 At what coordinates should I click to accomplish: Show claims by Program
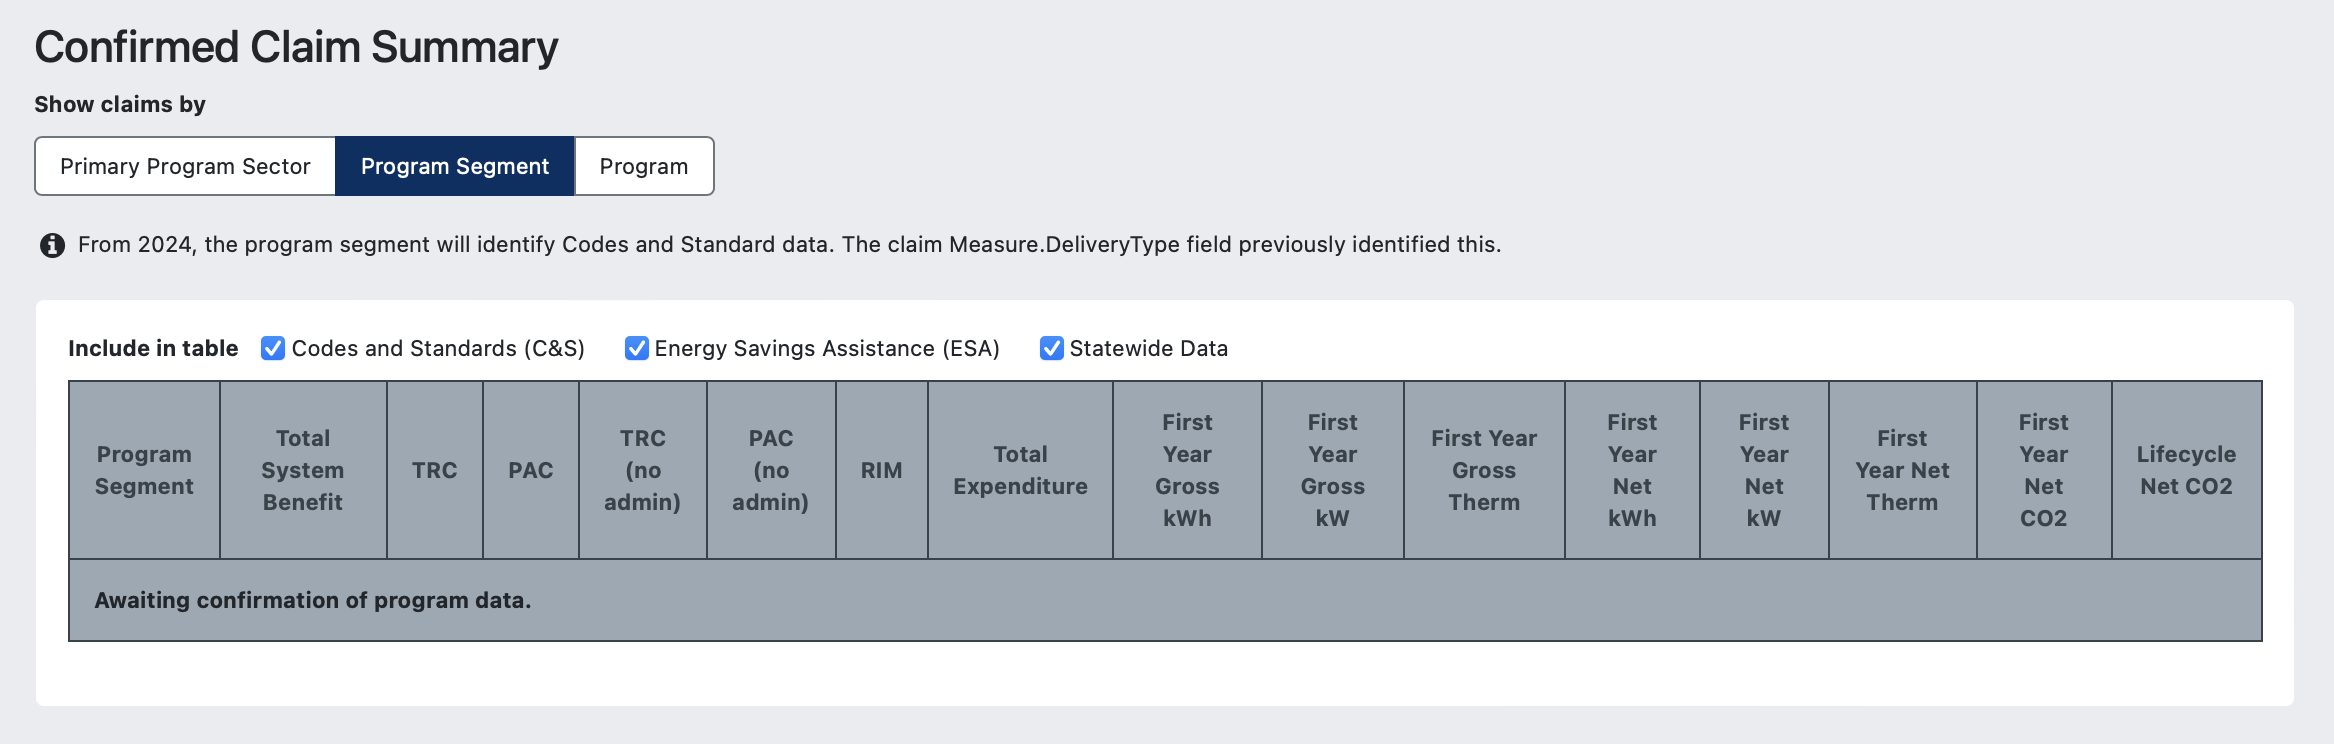coord(644,166)
